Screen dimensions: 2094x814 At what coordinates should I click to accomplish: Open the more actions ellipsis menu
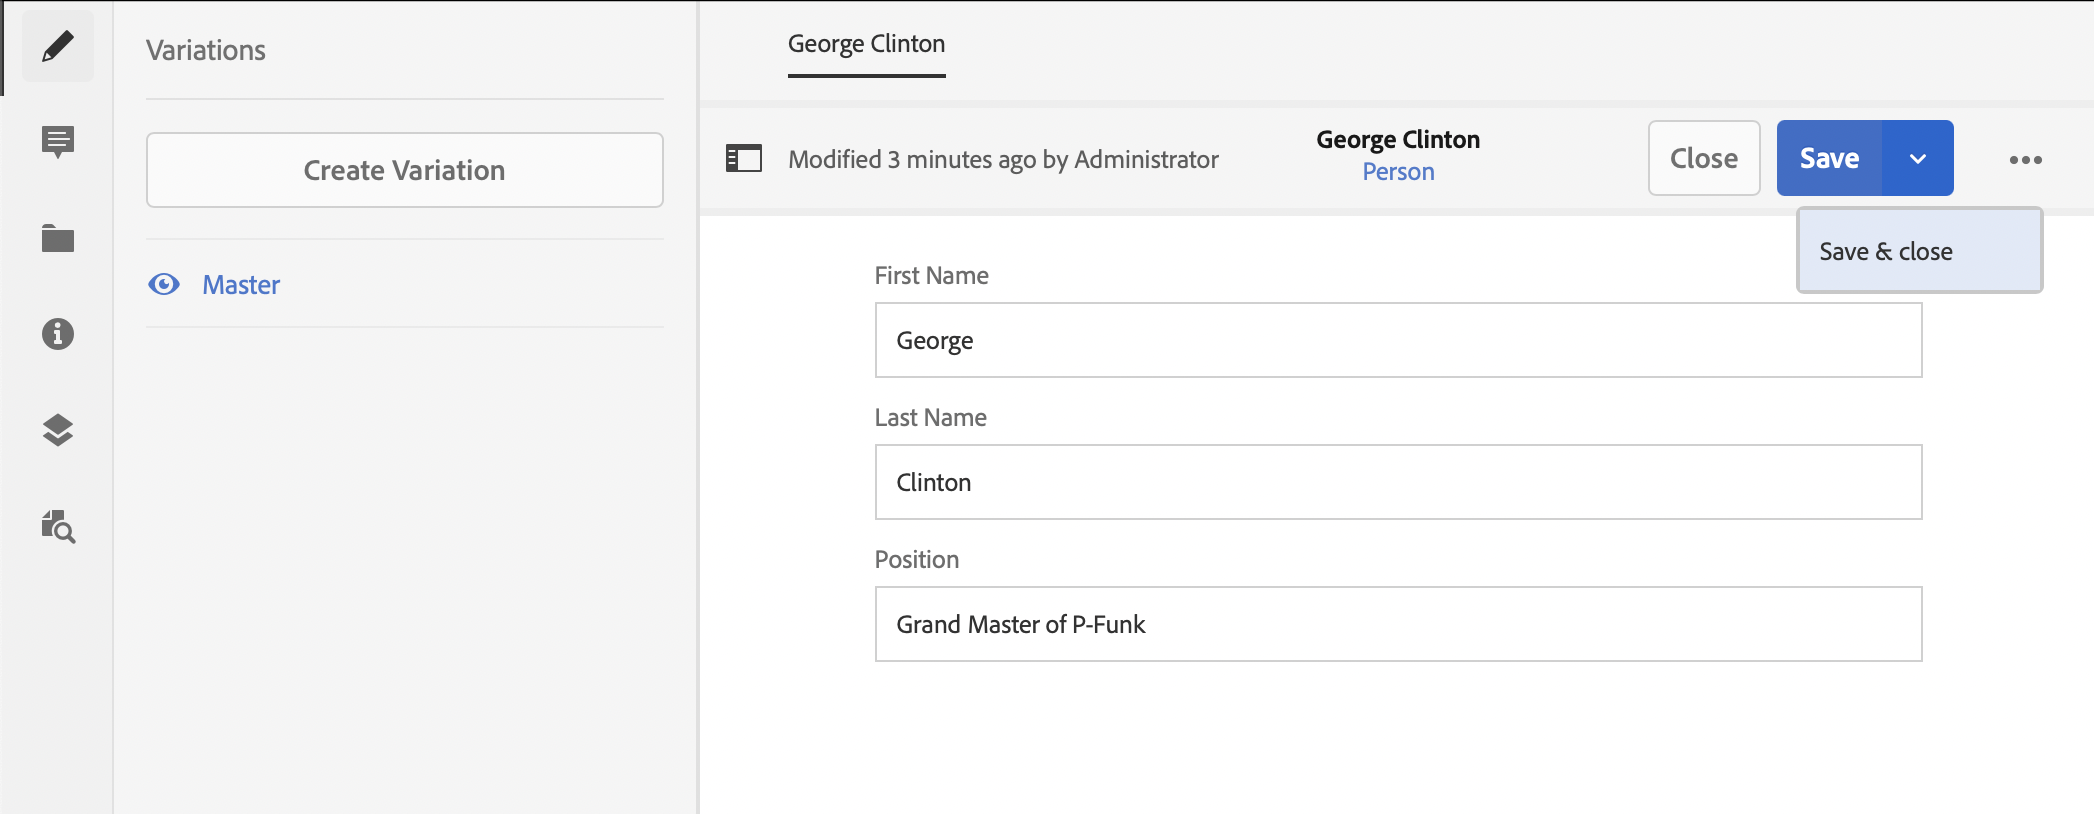tap(2025, 160)
